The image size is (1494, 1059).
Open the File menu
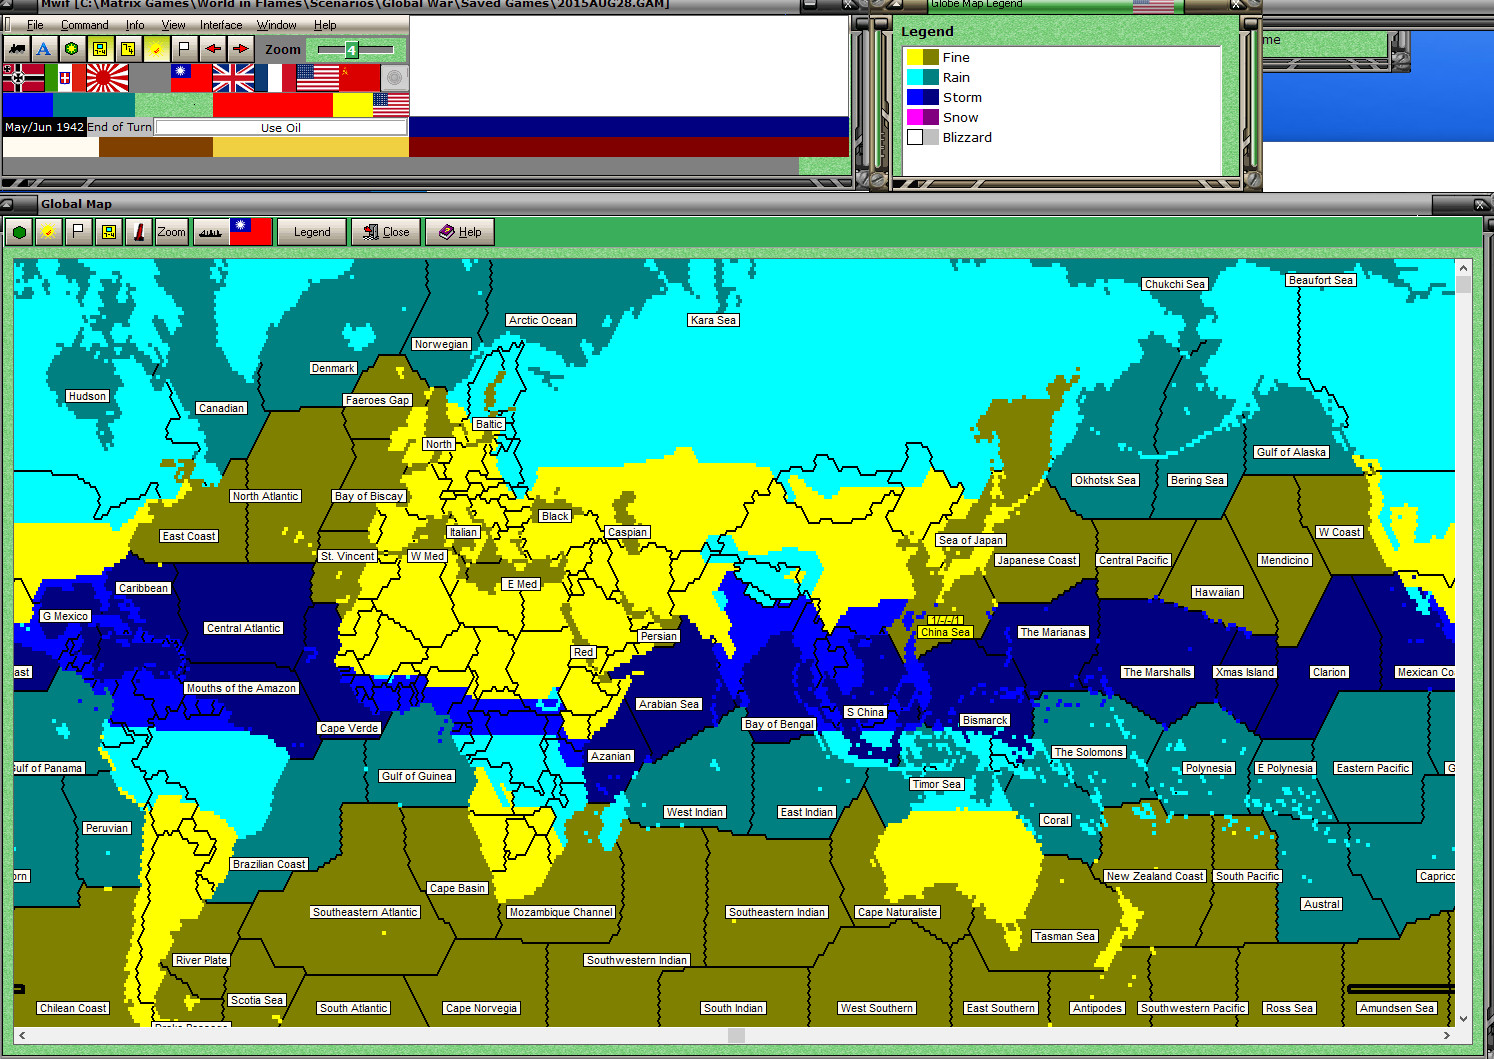click(x=35, y=25)
